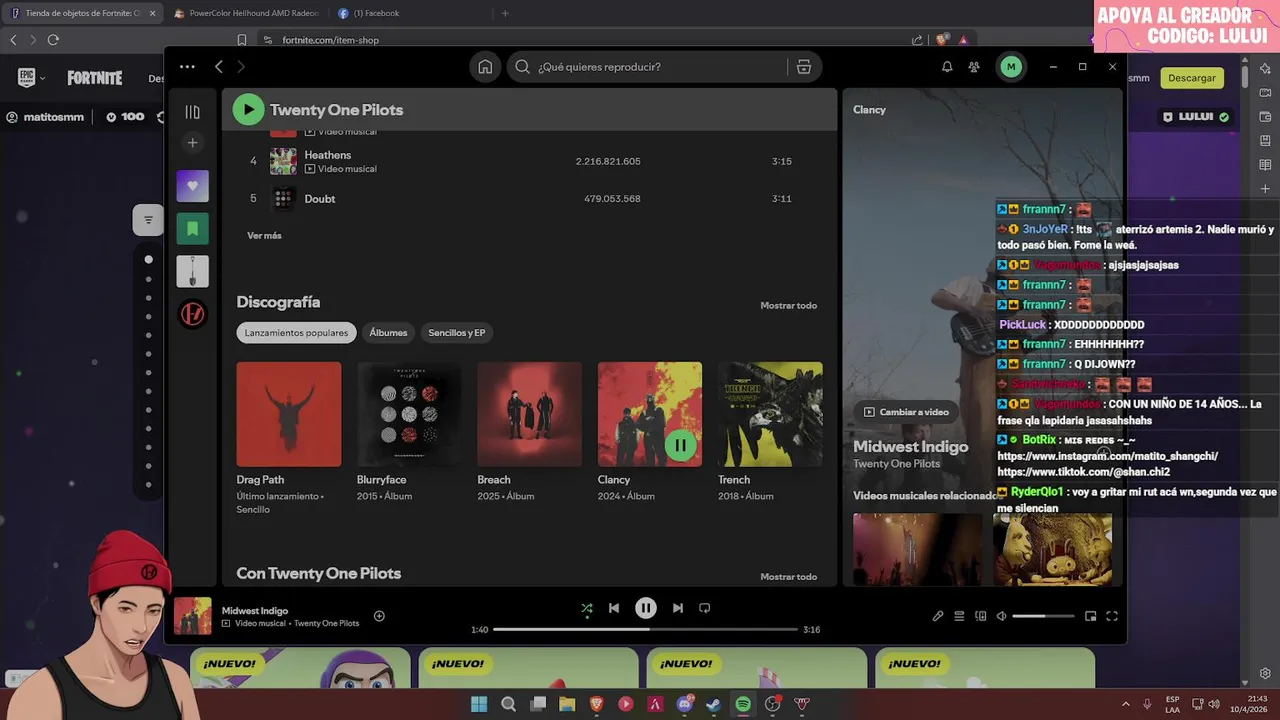Image resolution: width=1280 pixels, height=720 pixels.
Task: Click Spotify icon in taskbar
Action: (x=743, y=704)
